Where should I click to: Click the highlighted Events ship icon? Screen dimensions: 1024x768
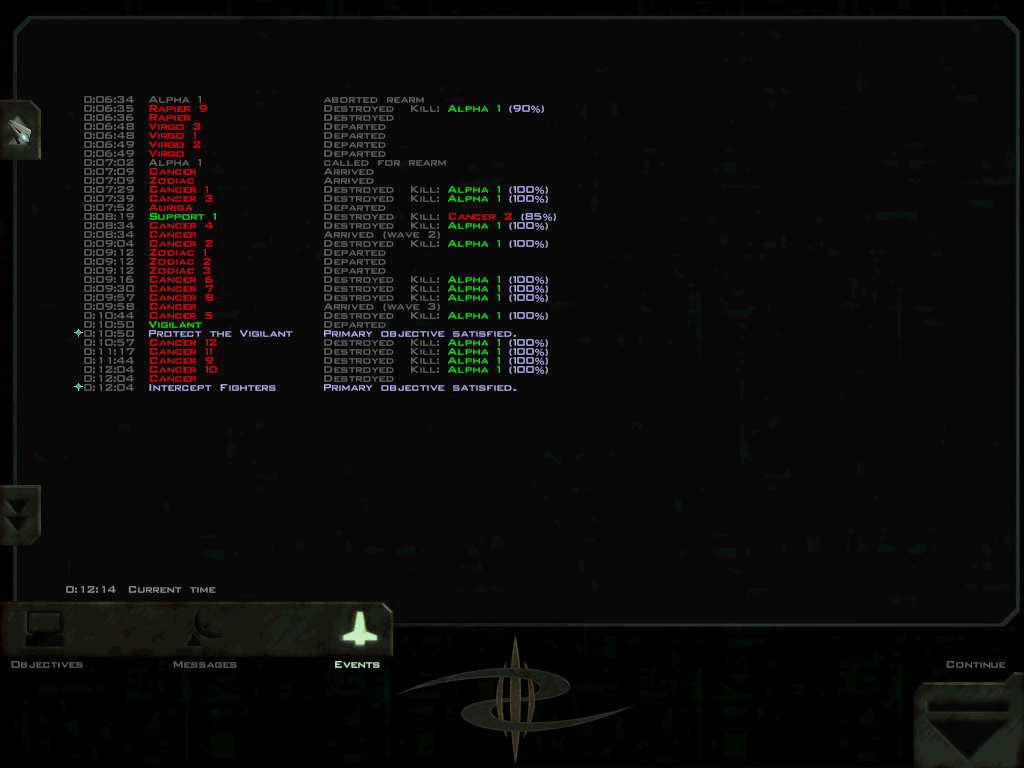(358, 627)
